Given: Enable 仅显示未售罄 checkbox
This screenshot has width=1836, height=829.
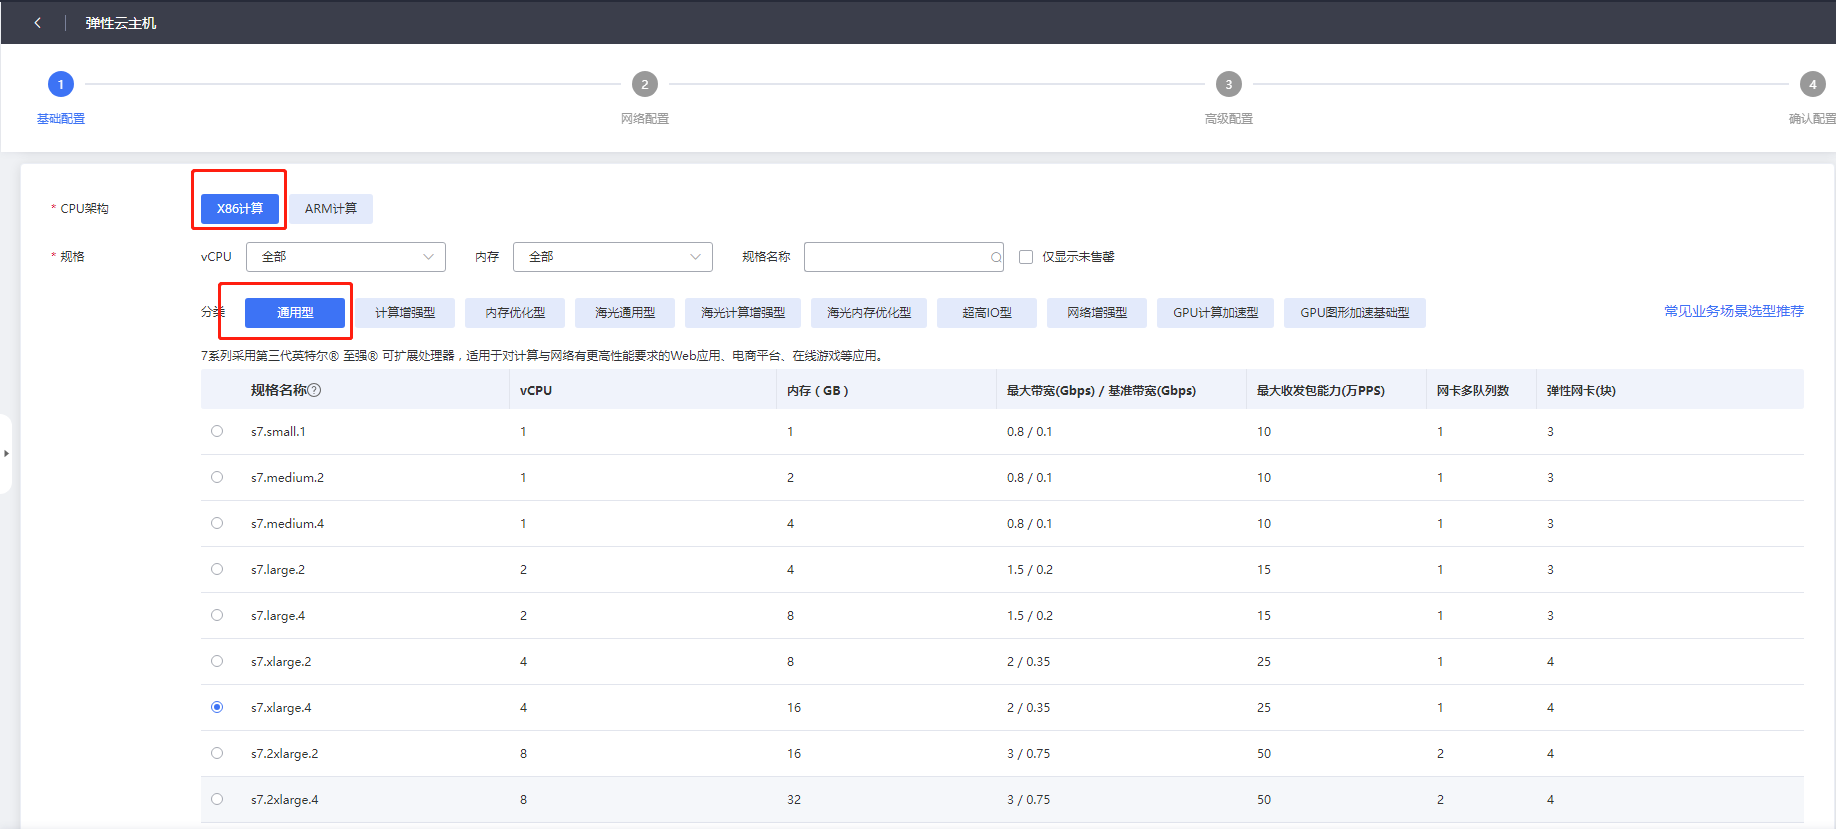Looking at the screenshot, I should [1026, 257].
